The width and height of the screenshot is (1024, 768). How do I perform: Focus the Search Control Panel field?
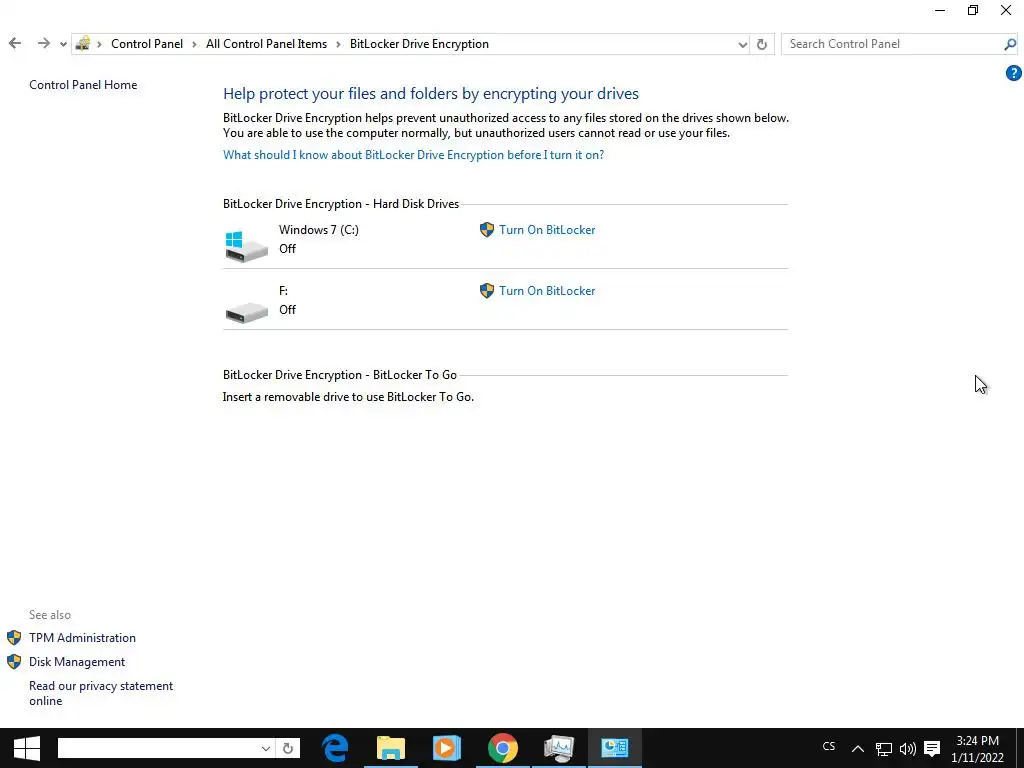click(891, 44)
